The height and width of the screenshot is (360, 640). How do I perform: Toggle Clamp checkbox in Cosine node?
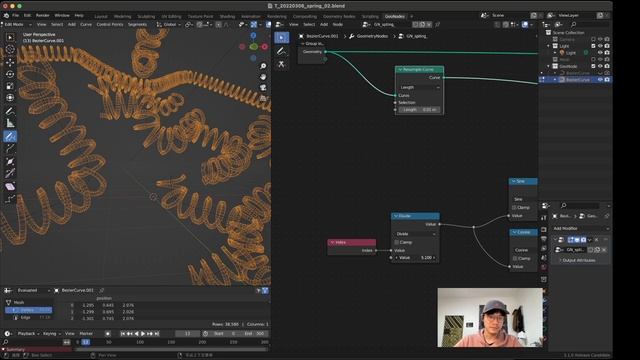pos(515,258)
